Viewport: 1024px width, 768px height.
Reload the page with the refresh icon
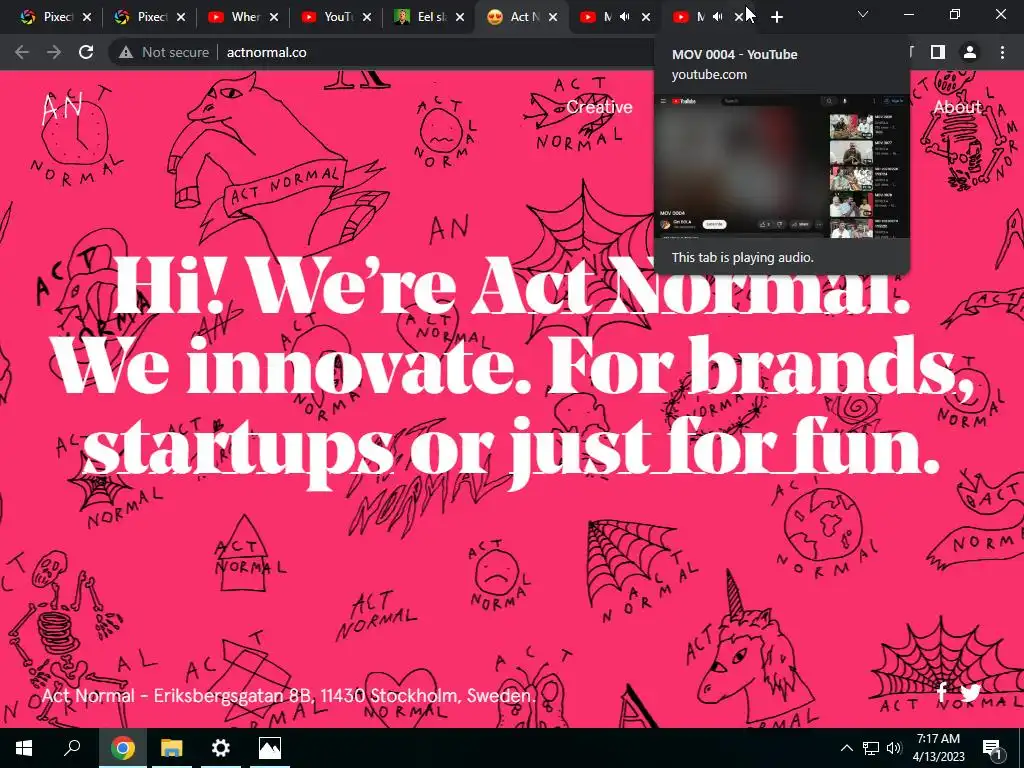click(86, 52)
